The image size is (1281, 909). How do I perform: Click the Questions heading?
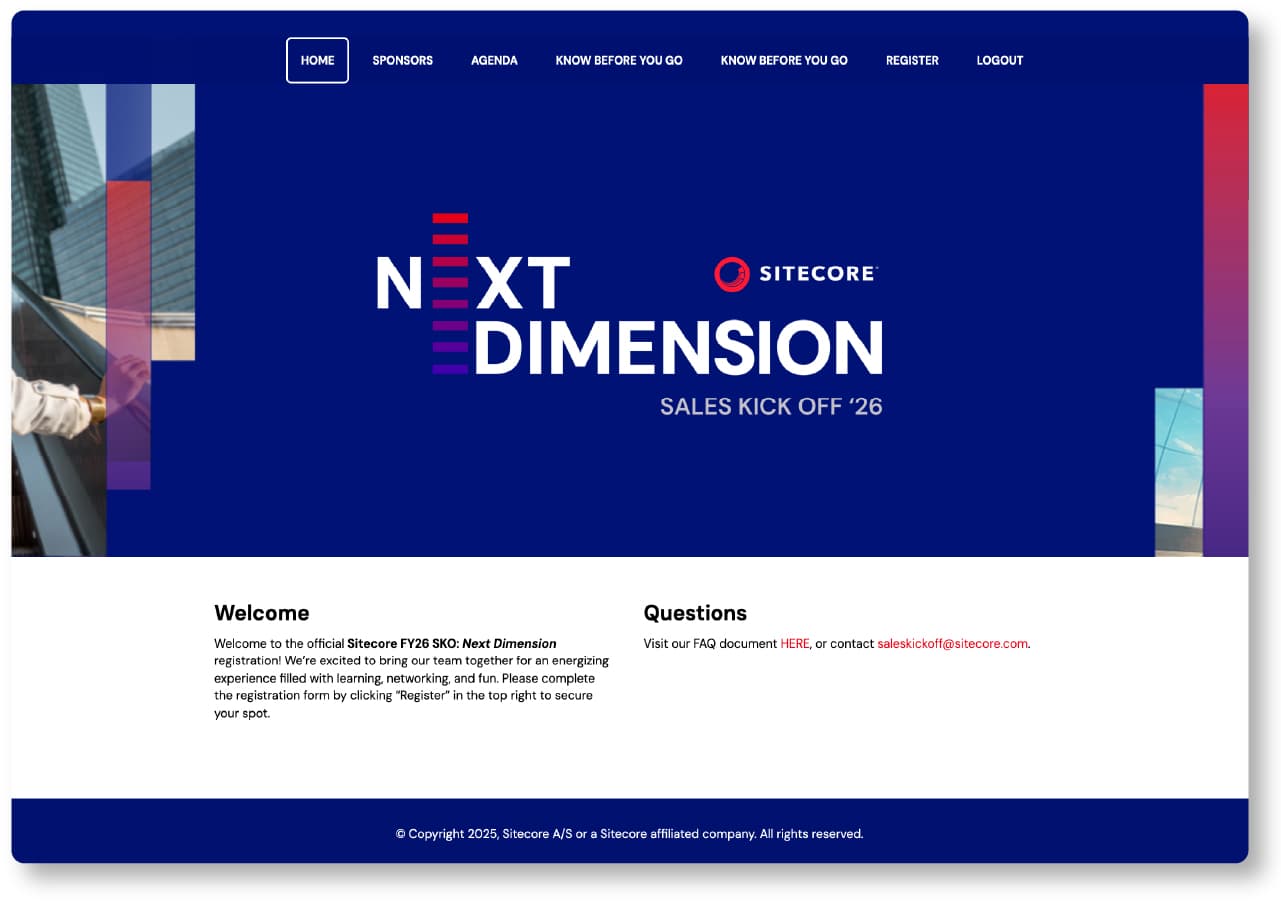pyautogui.click(x=694, y=613)
